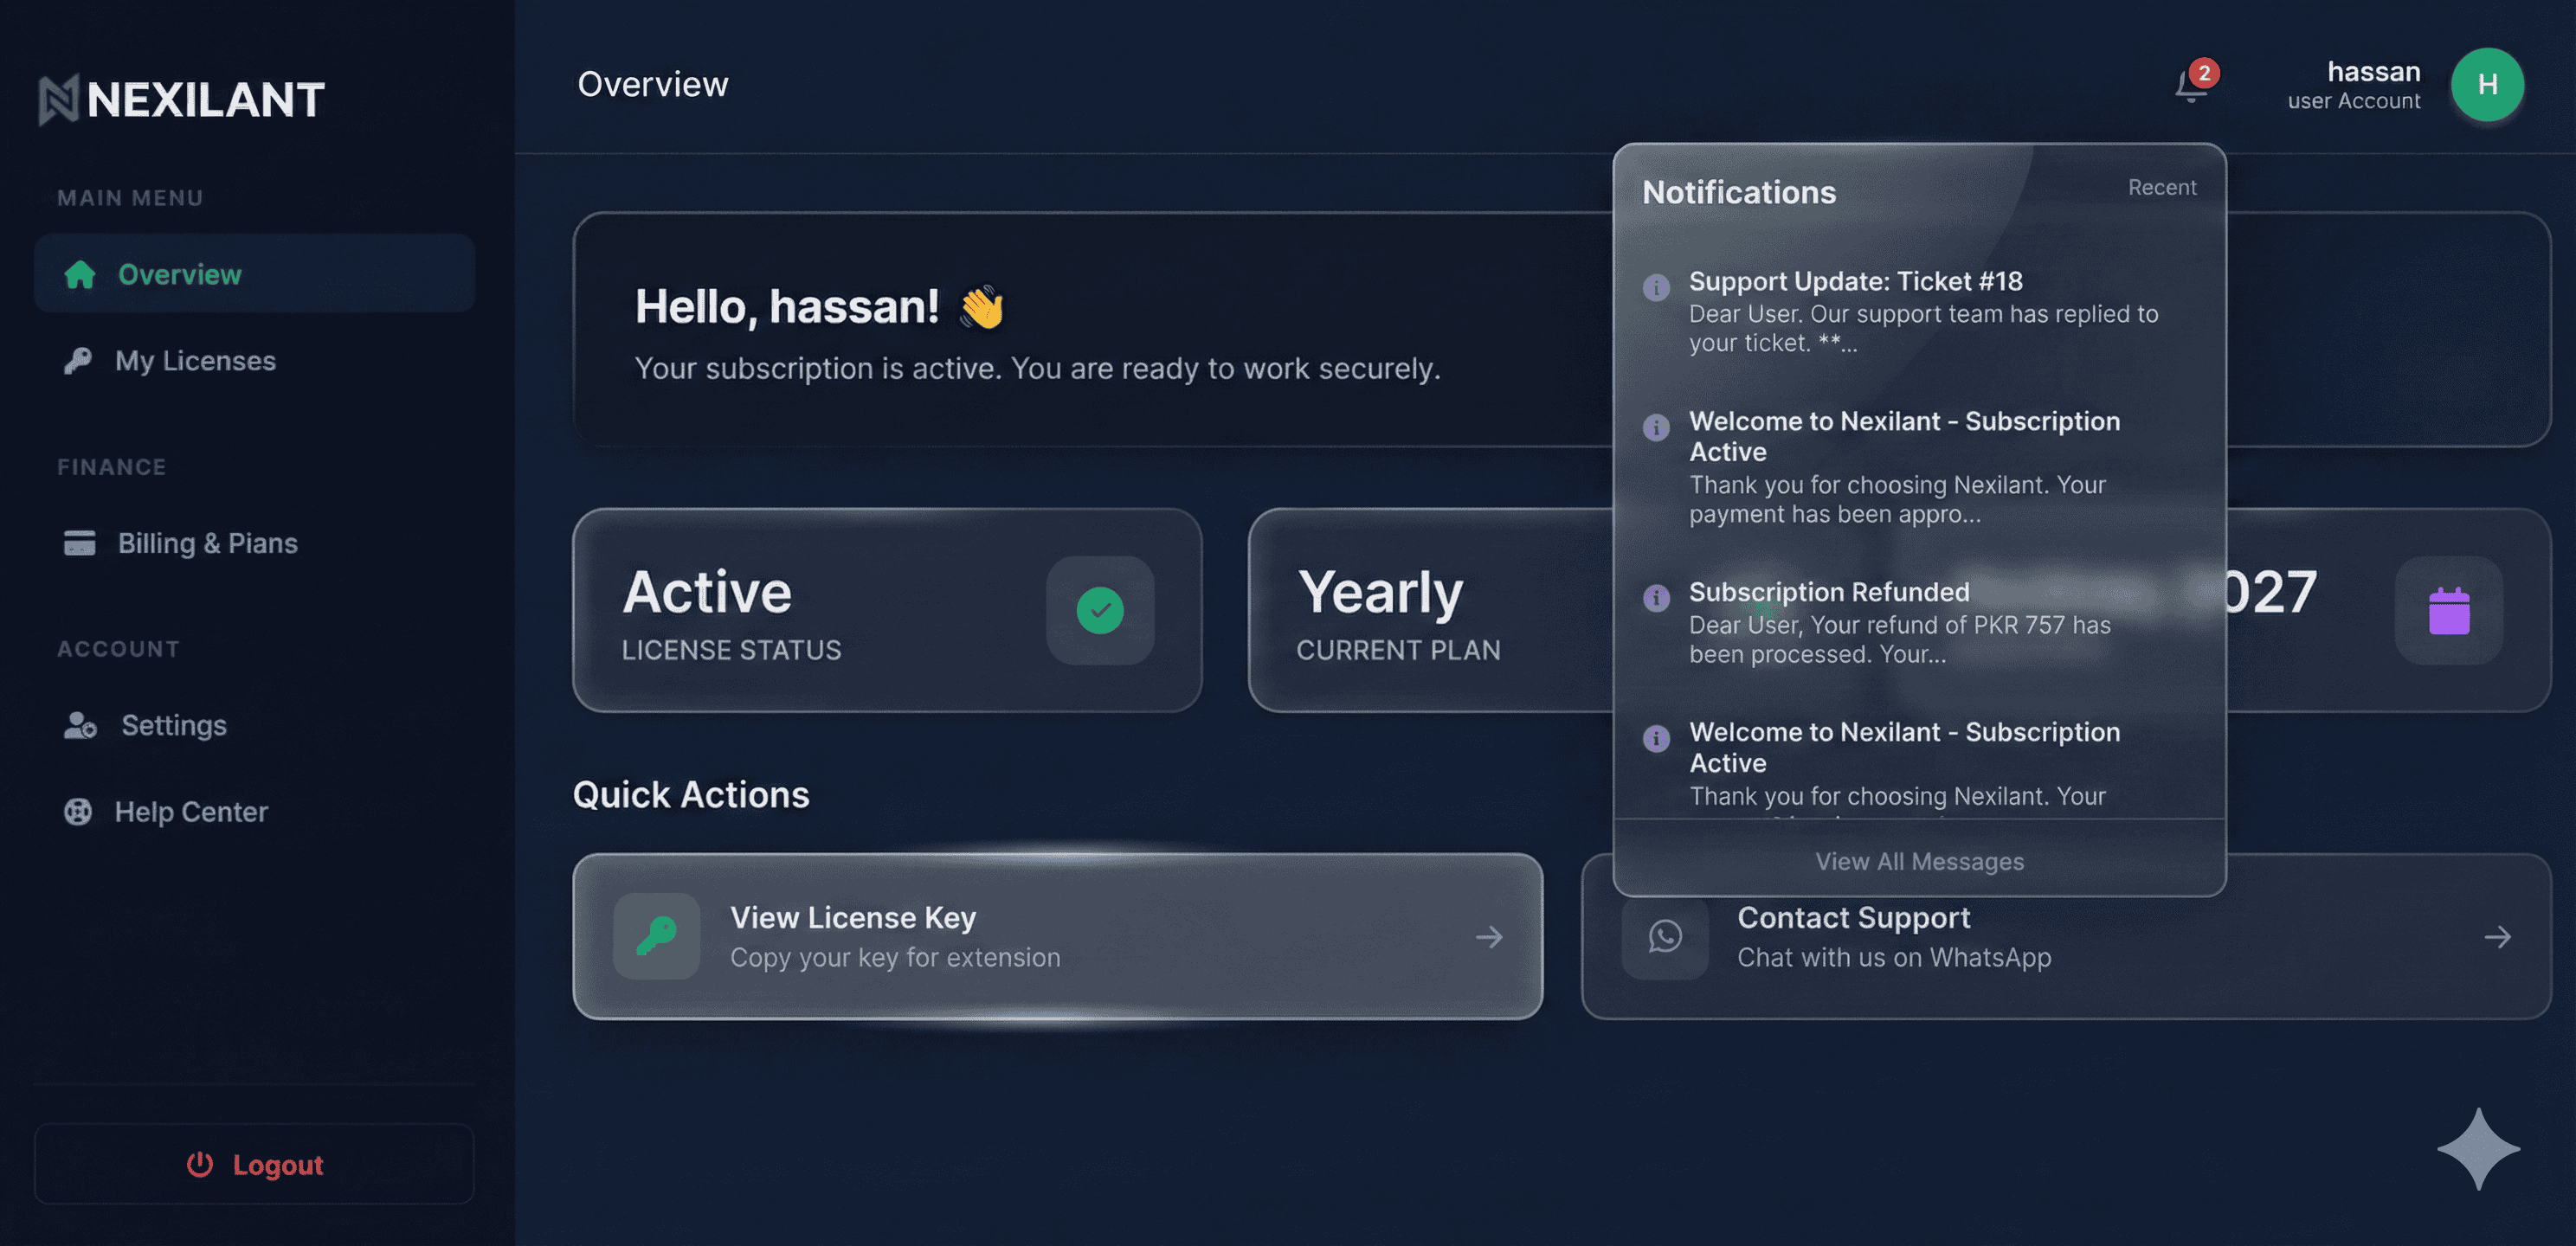Viewport: 2576px width, 1246px height.
Task: Open the notification bell with badge
Action: pyautogui.click(x=2190, y=86)
